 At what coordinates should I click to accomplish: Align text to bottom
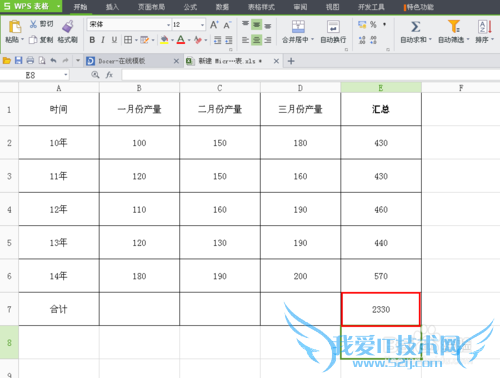(268, 25)
